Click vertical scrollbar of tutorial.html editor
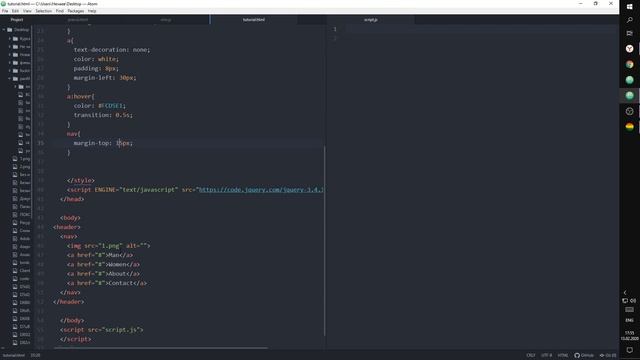The height and width of the screenshot is (360, 640). point(324,241)
